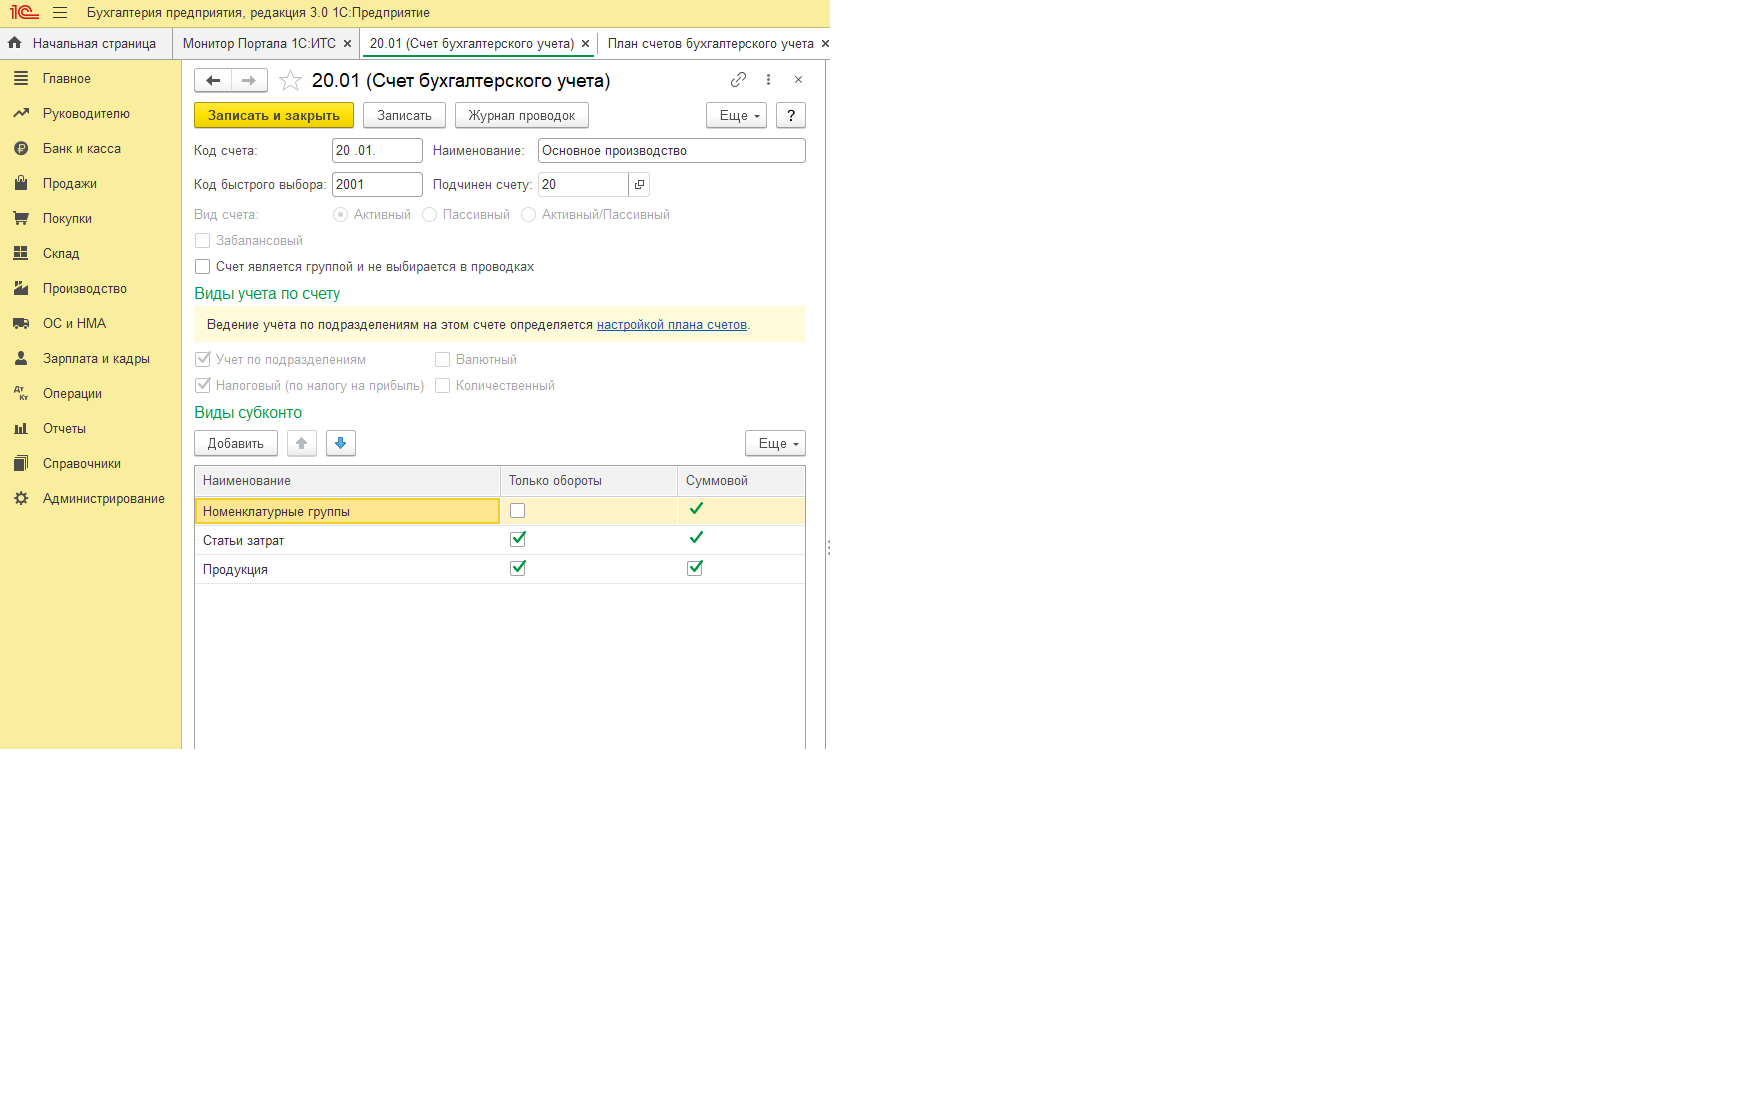Move subkonto up with arrow button
1740x1116 pixels.
(302, 444)
